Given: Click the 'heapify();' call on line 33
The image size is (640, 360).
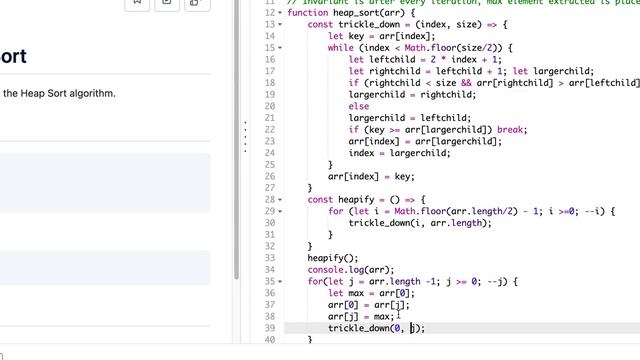Looking at the screenshot, I should [333, 258].
